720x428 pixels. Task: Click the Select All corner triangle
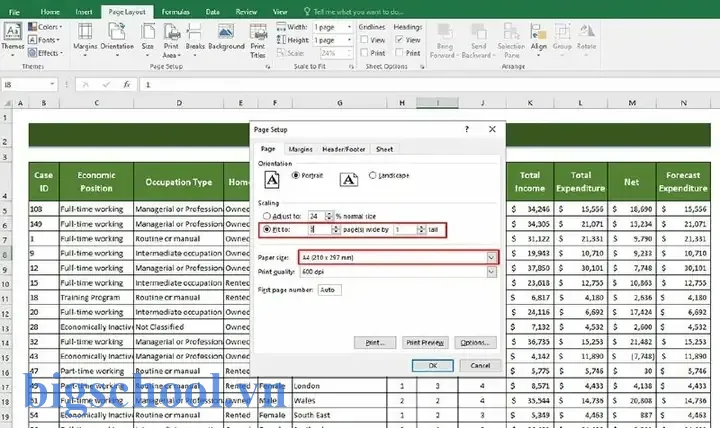point(7,103)
